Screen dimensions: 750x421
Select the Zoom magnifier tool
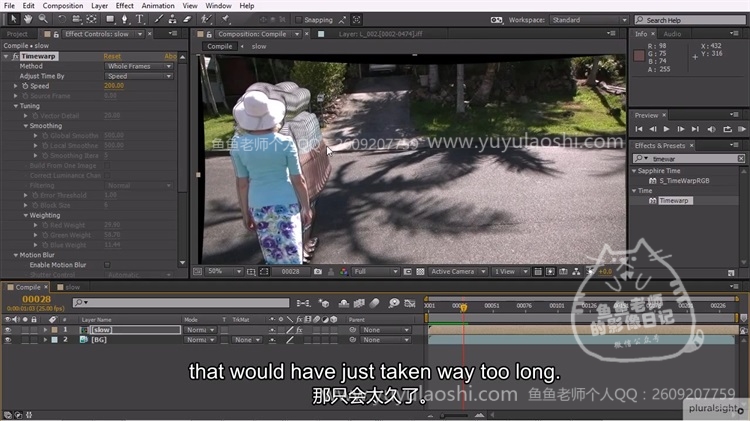pyautogui.click(x=43, y=19)
